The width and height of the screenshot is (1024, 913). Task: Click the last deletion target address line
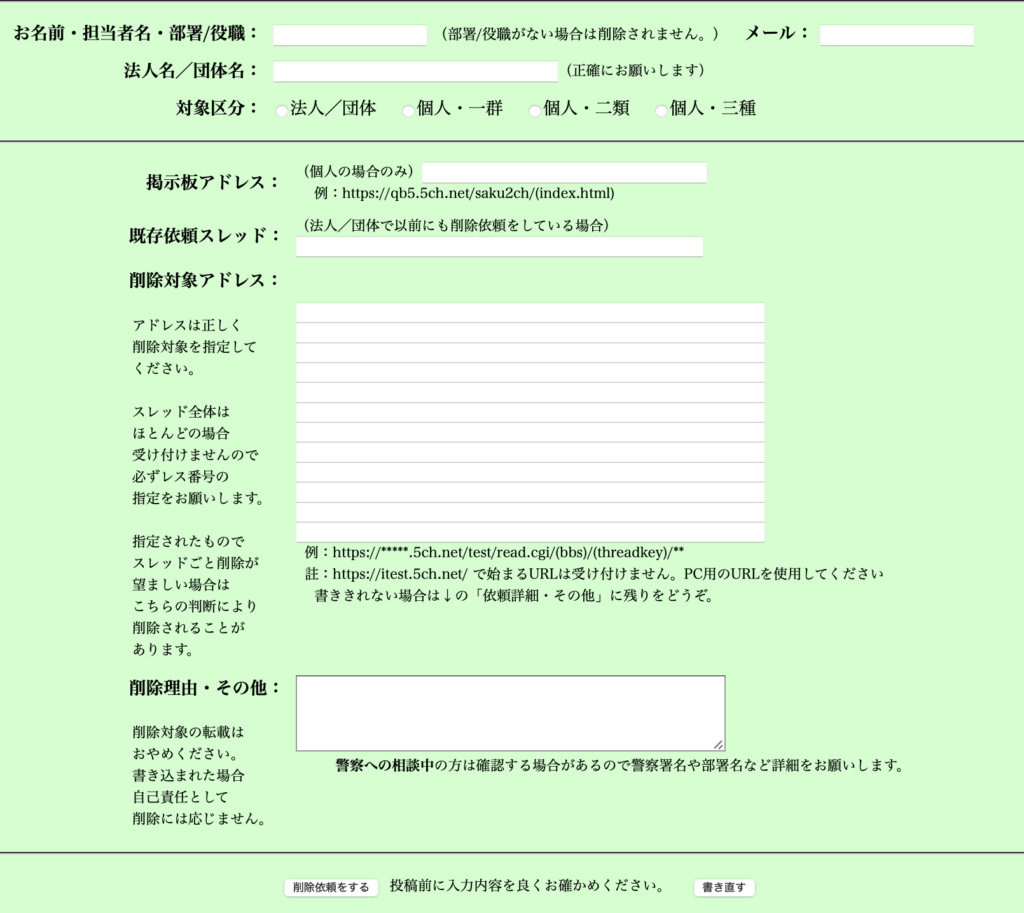tap(530, 533)
